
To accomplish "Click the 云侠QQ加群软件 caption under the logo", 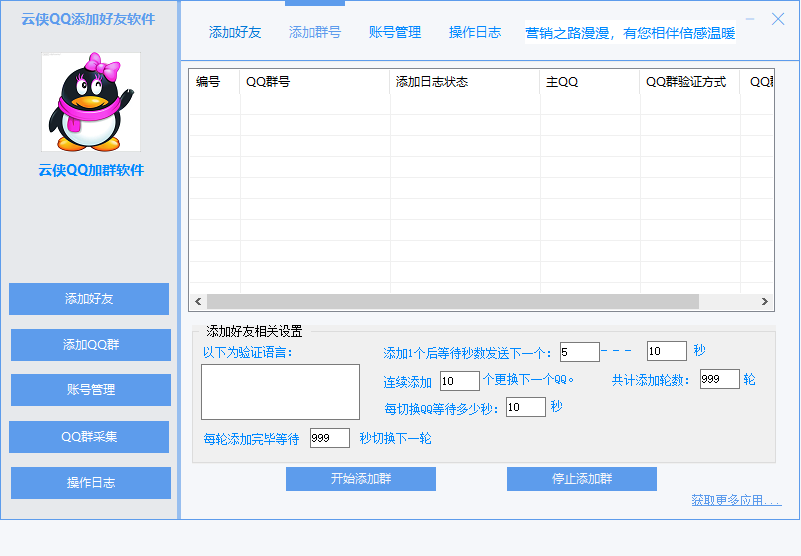I will [x=91, y=170].
